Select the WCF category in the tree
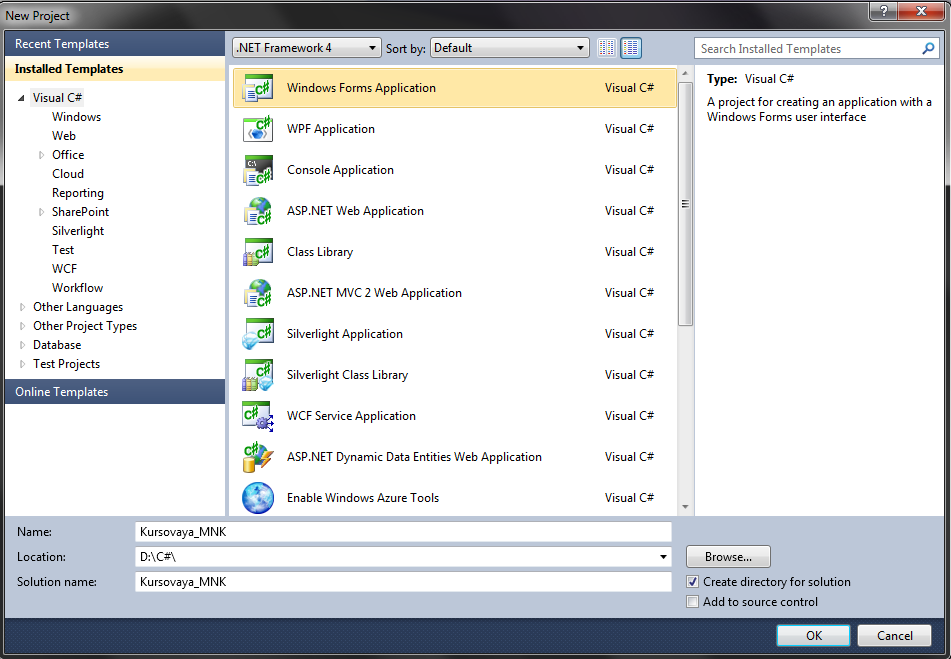The image size is (951, 659). [x=64, y=269]
